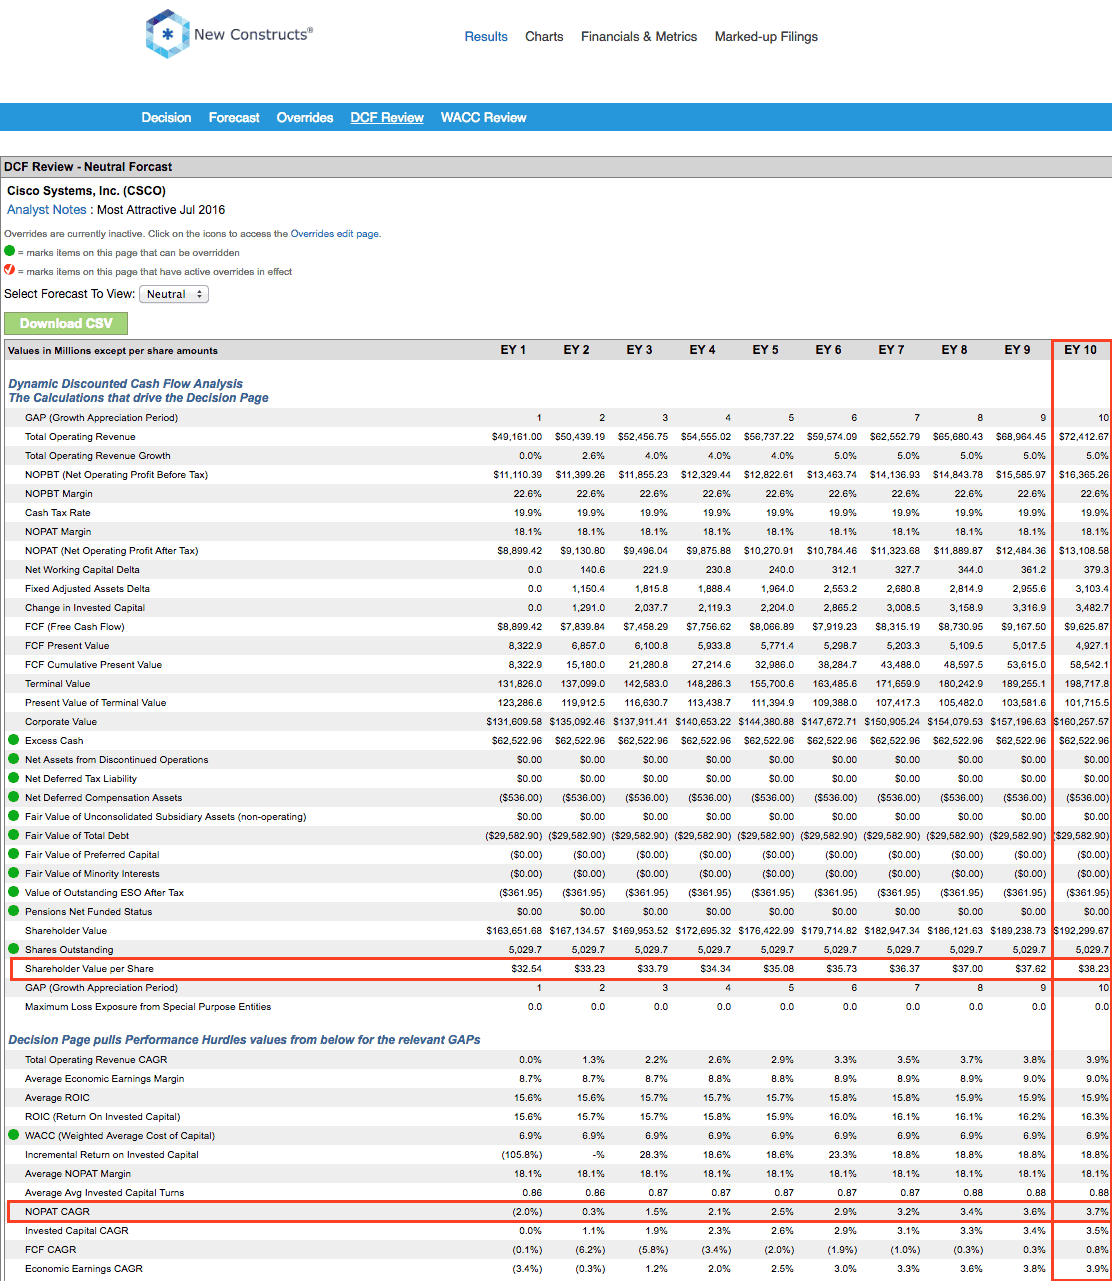Screen dimensions: 1112x1281
Task: Switch to the WACC Review tab
Action: pyautogui.click(x=483, y=117)
